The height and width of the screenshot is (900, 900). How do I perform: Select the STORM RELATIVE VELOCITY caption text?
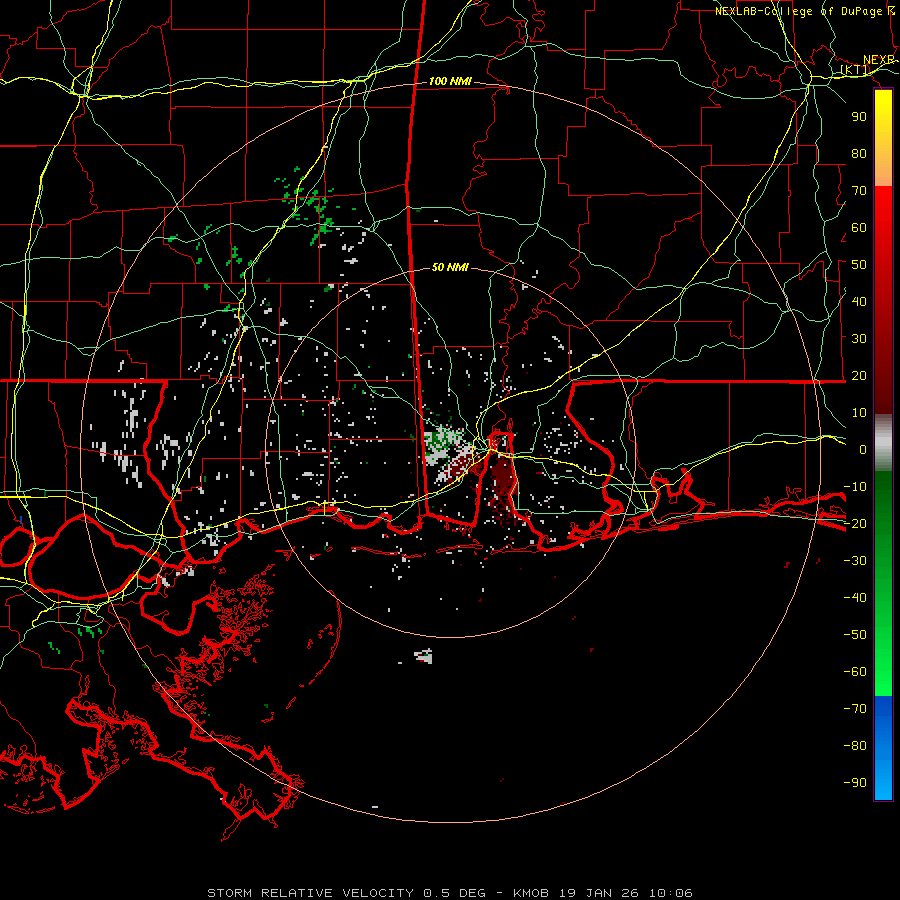[x=310, y=893]
